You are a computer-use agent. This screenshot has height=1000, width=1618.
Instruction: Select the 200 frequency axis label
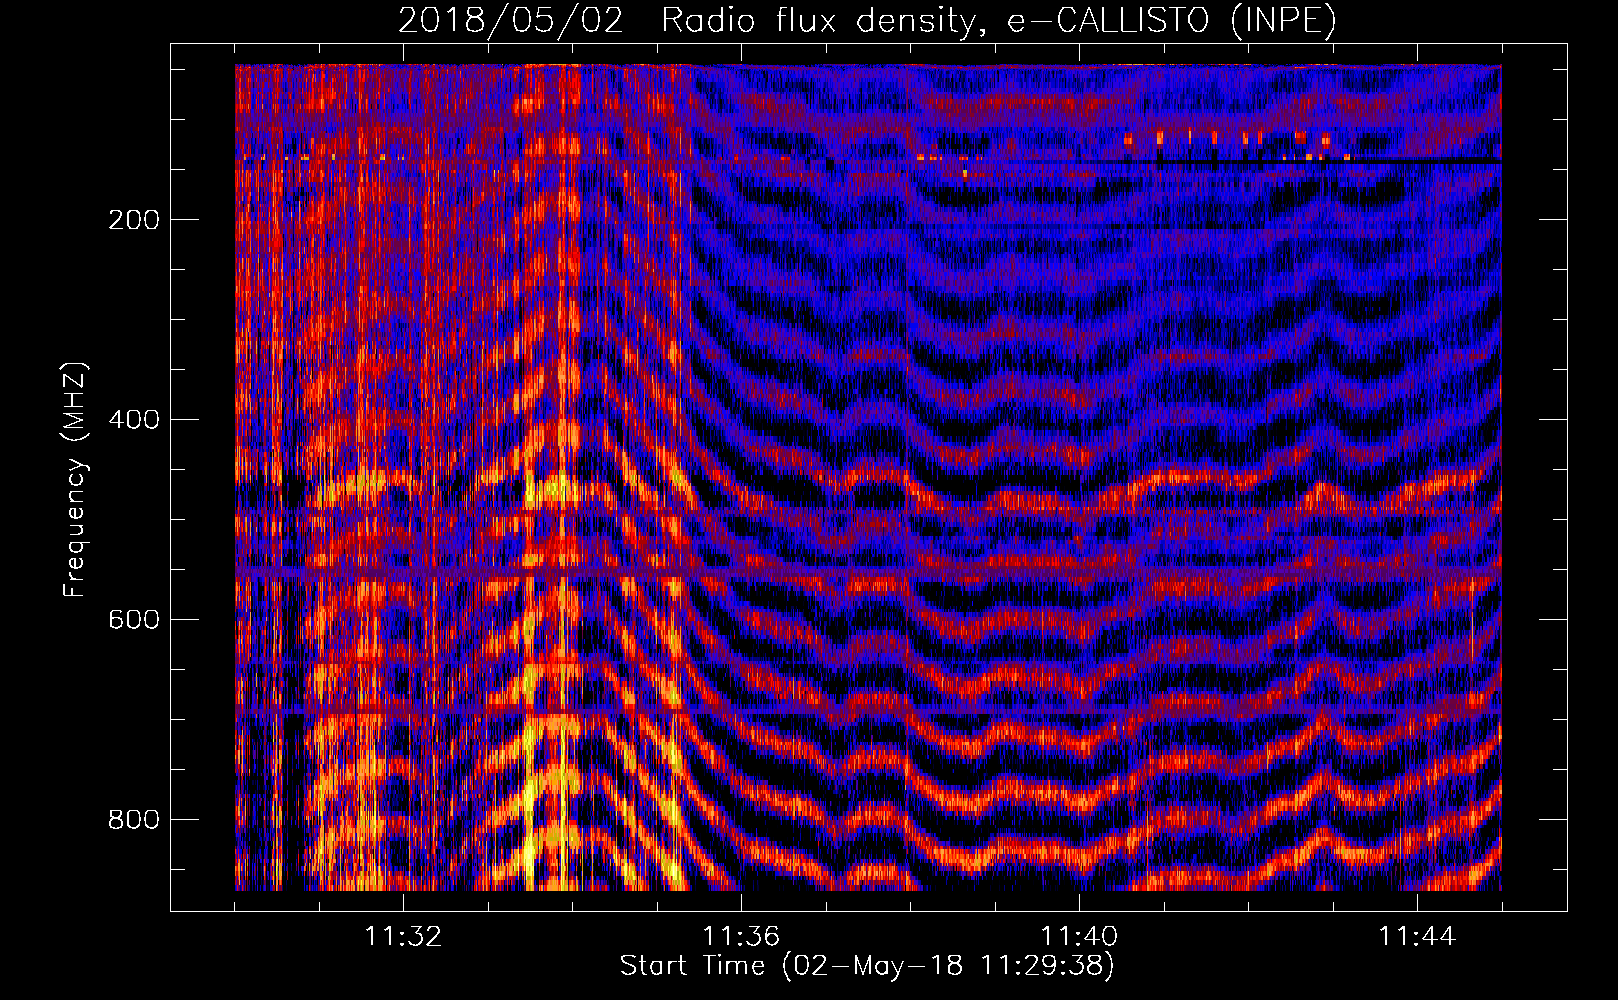[x=134, y=220]
